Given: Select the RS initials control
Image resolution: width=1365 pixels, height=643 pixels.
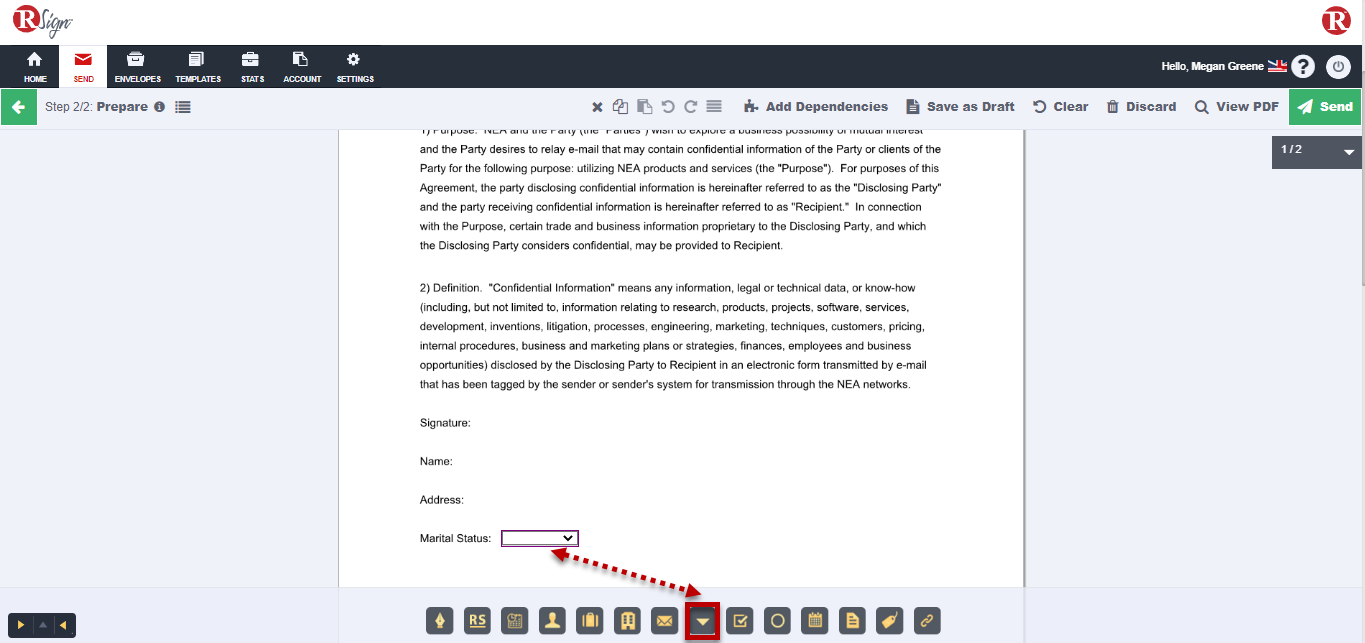Looking at the screenshot, I should click(477, 621).
